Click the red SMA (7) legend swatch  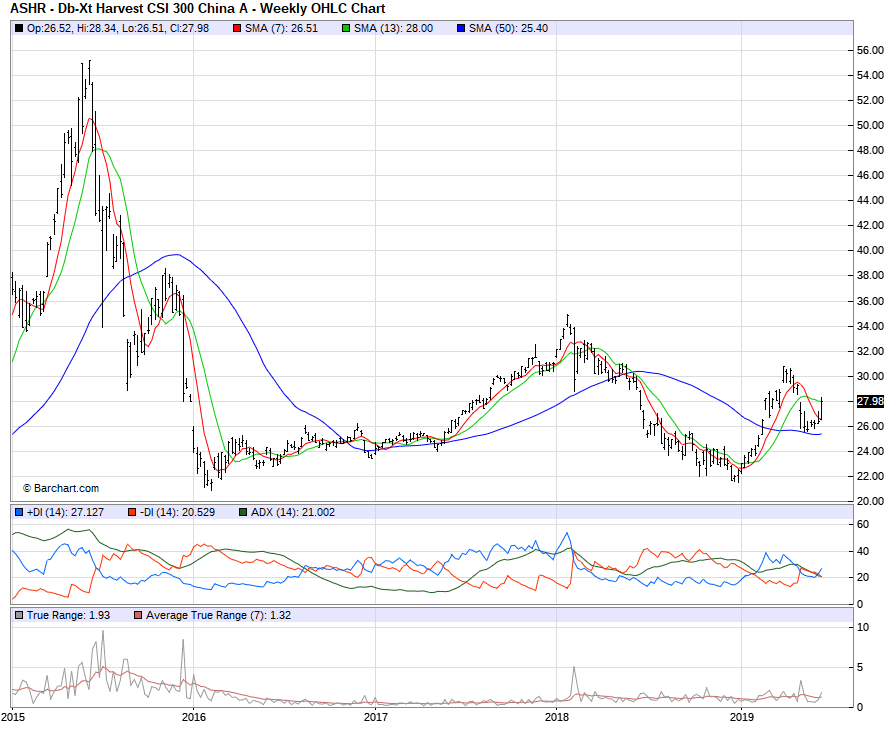coord(237,28)
